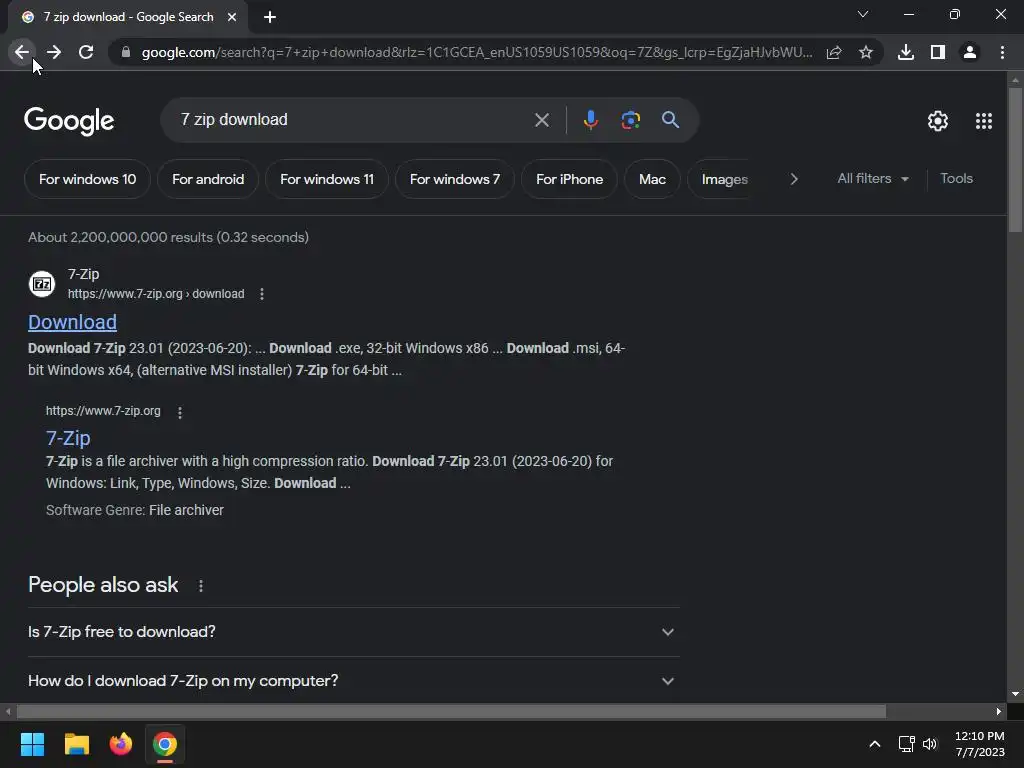The height and width of the screenshot is (768, 1024).
Task: Launch Firefox from taskbar
Action: (120, 744)
